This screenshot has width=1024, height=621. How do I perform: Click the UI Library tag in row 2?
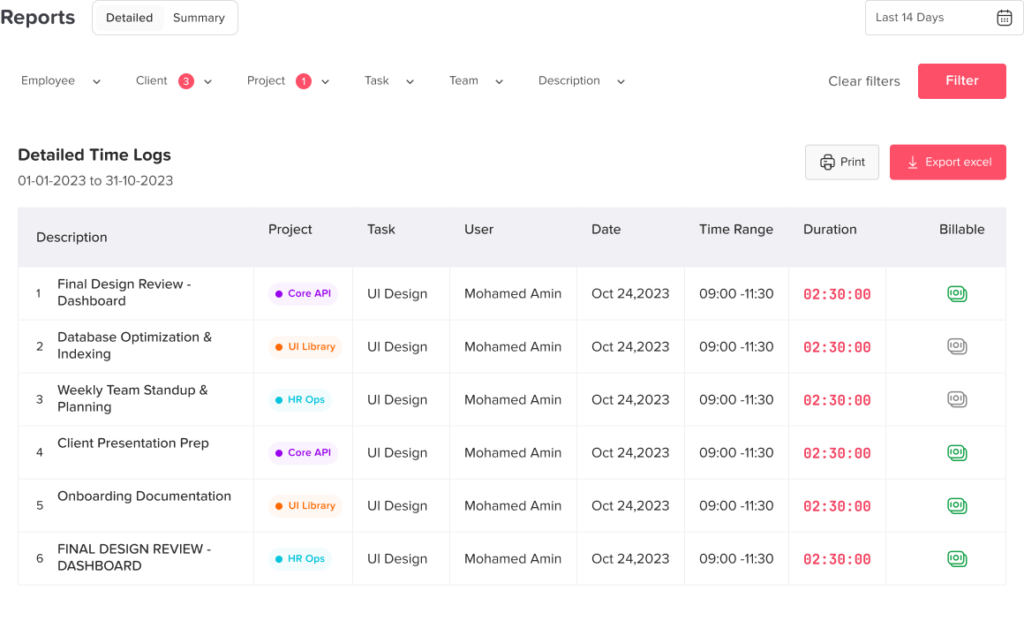tap(305, 347)
